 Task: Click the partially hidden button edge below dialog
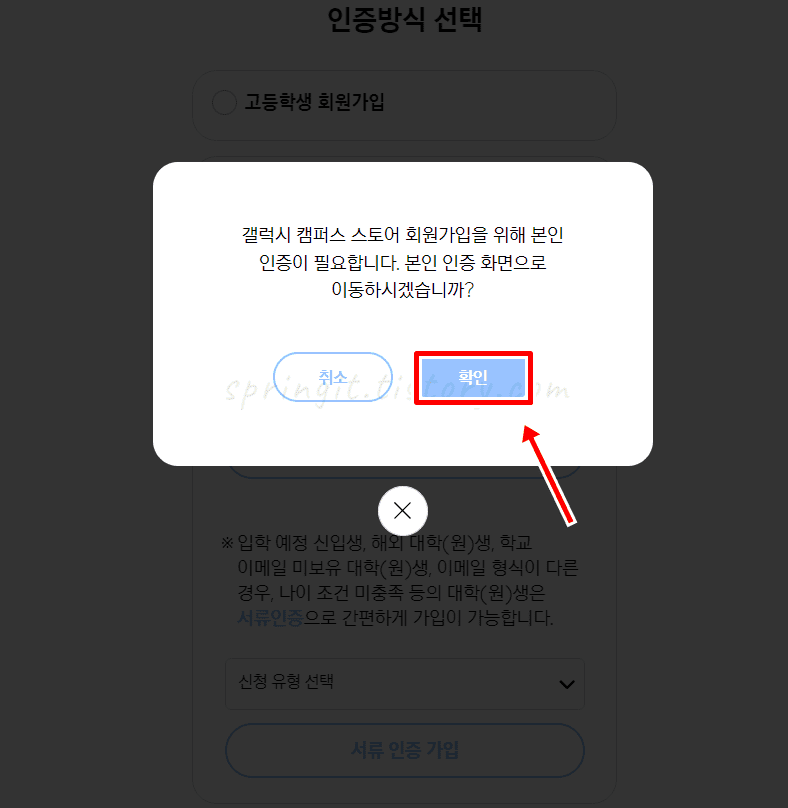pos(405,472)
